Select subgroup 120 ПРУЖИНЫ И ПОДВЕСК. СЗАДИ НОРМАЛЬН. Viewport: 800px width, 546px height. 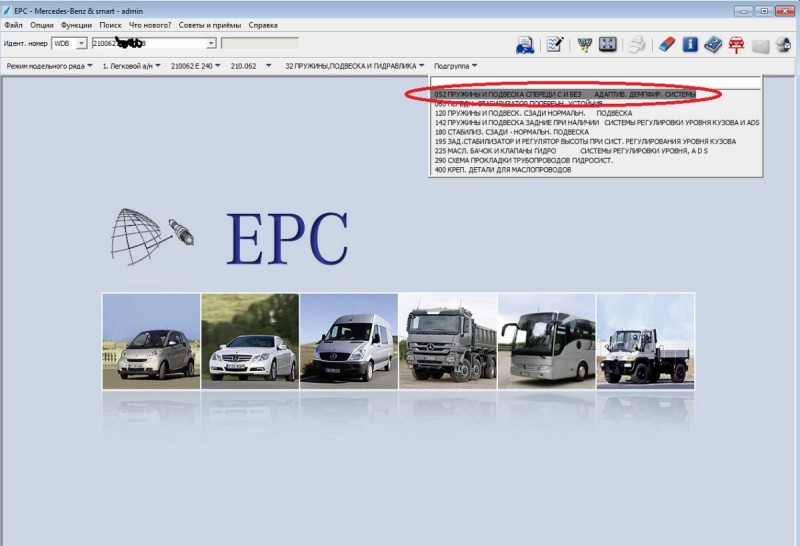[x=533, y=113]
